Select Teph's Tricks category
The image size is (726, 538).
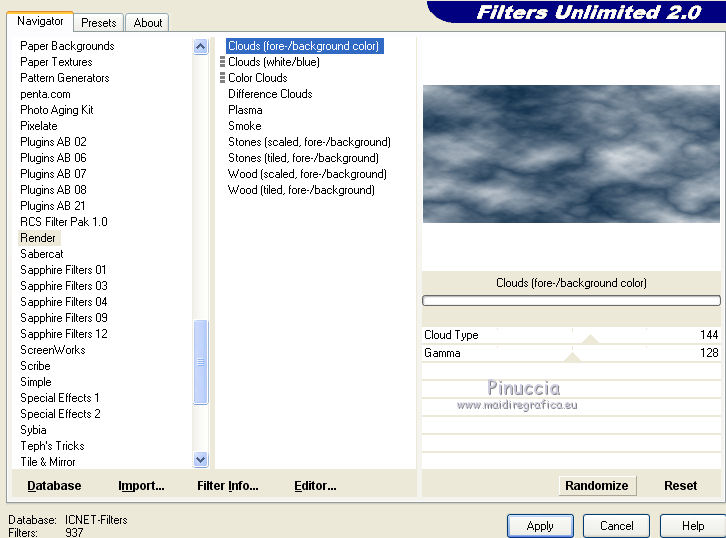tap(52, 446)
